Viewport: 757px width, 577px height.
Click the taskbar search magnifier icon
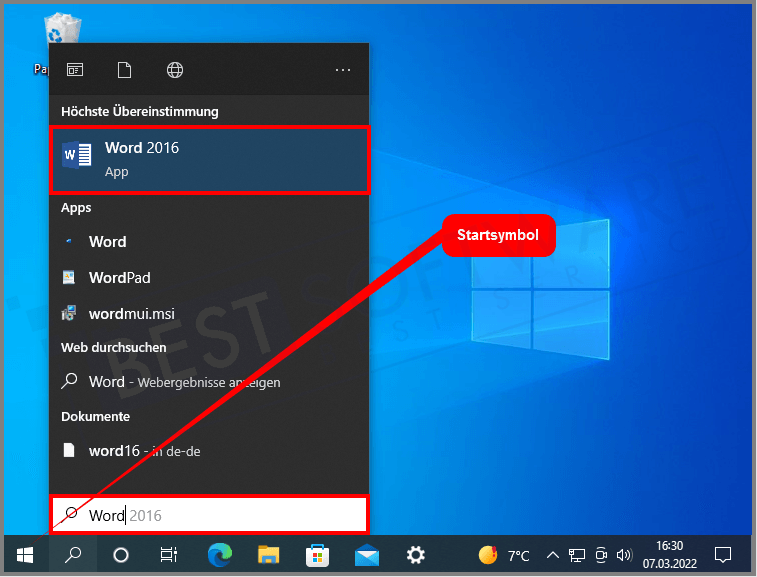(73, 555)
